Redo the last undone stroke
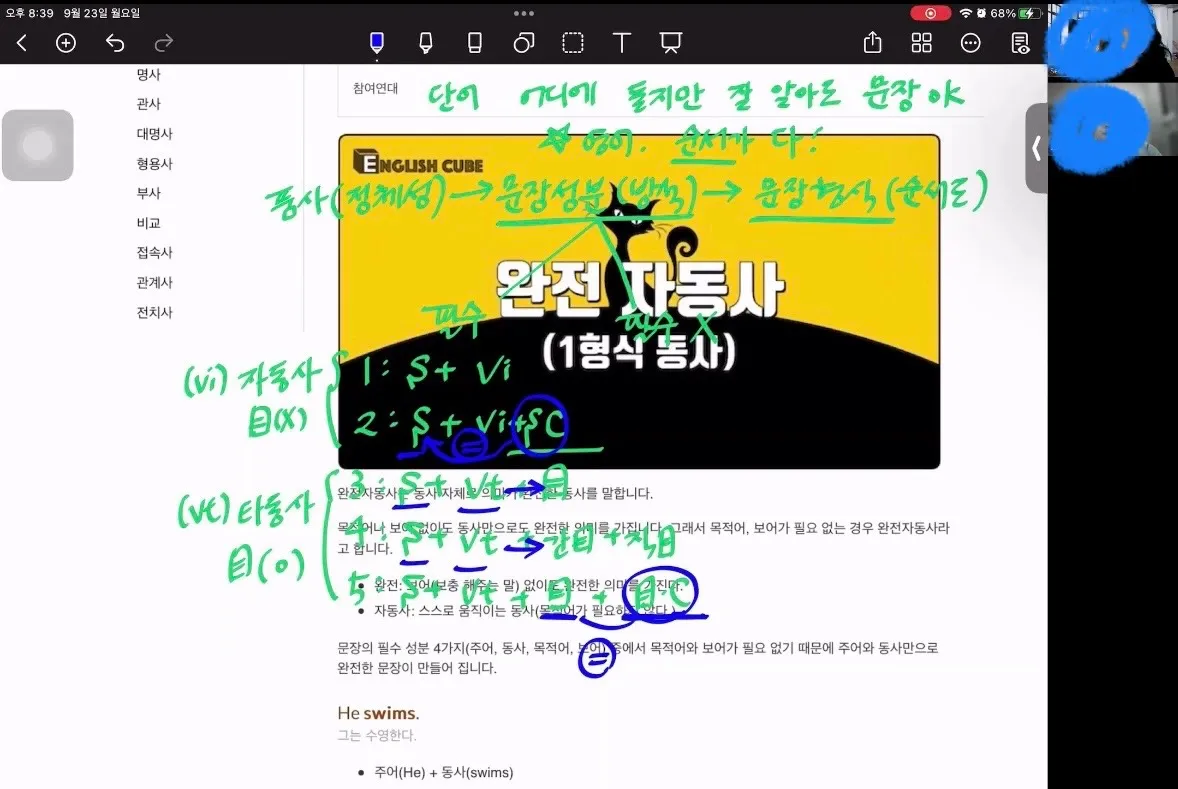Screen dimensions: 1178x789 pos(163,43)
